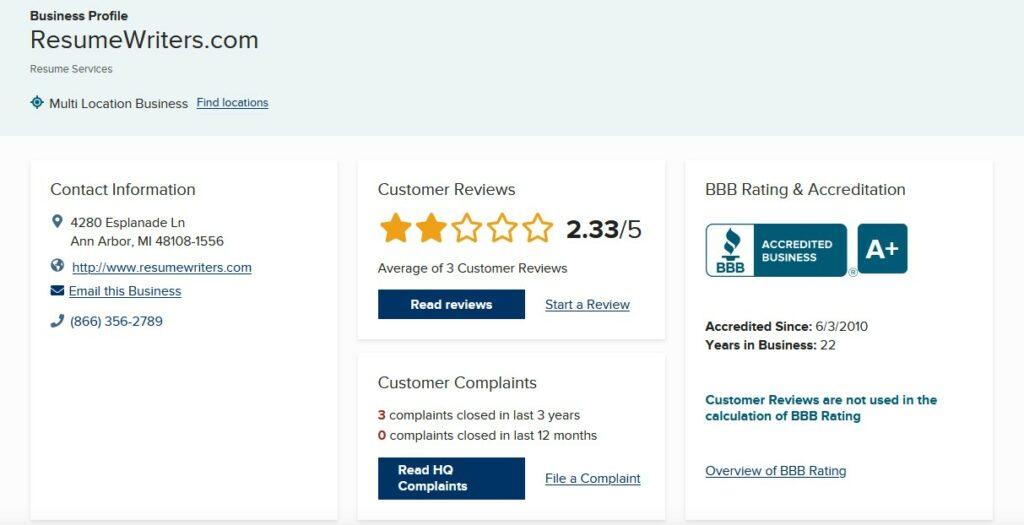
Task: Open the File a Complaint link
Action: coord(593,479)
